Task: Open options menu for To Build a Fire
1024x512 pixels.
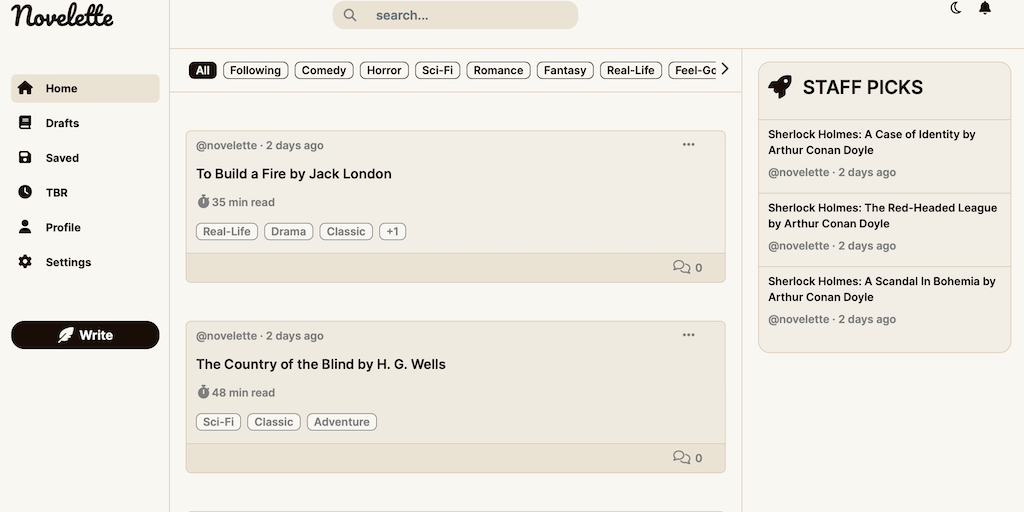Action: click(x=688, y=145)
